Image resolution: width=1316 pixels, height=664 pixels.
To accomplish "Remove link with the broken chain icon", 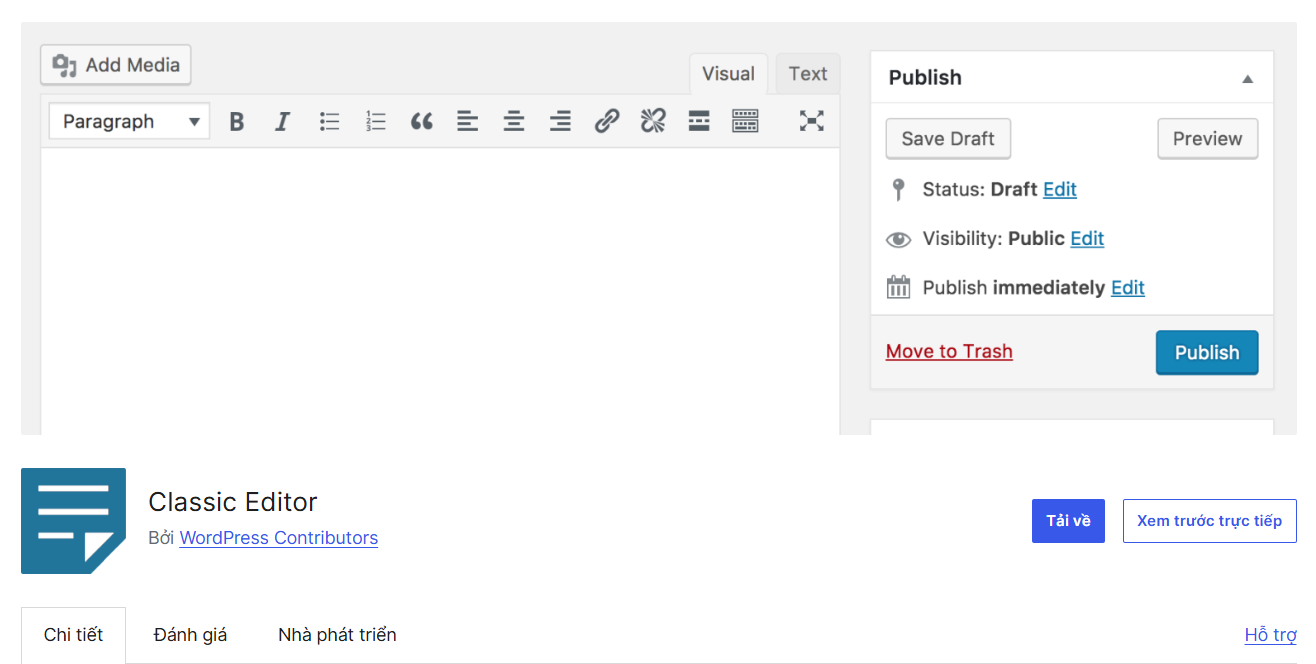I will pos(652,120).
